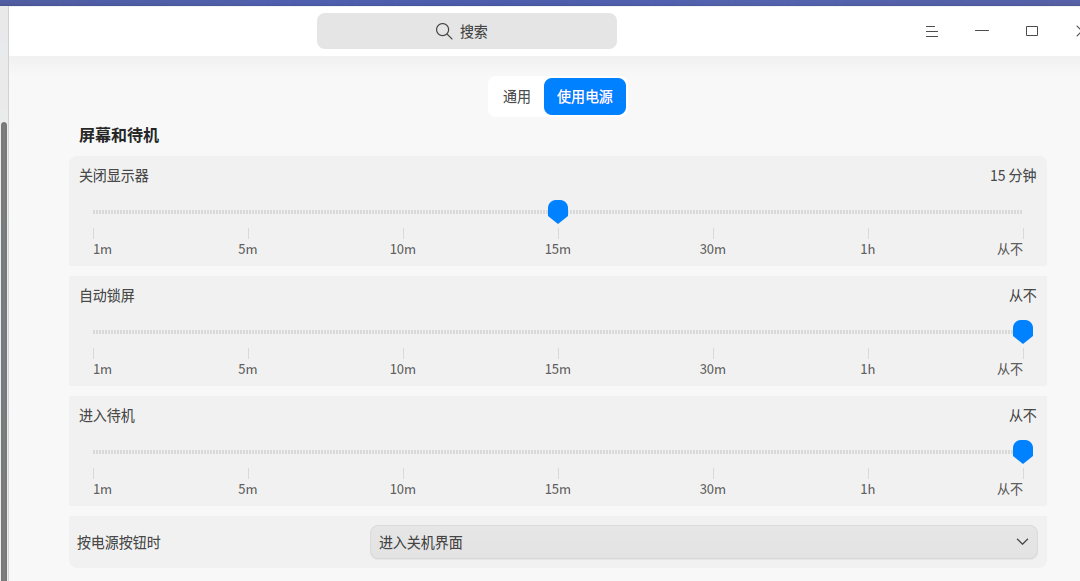
Task: Focus the 搜索 search field
Action: pyautogui.click(x=466, y=31)
